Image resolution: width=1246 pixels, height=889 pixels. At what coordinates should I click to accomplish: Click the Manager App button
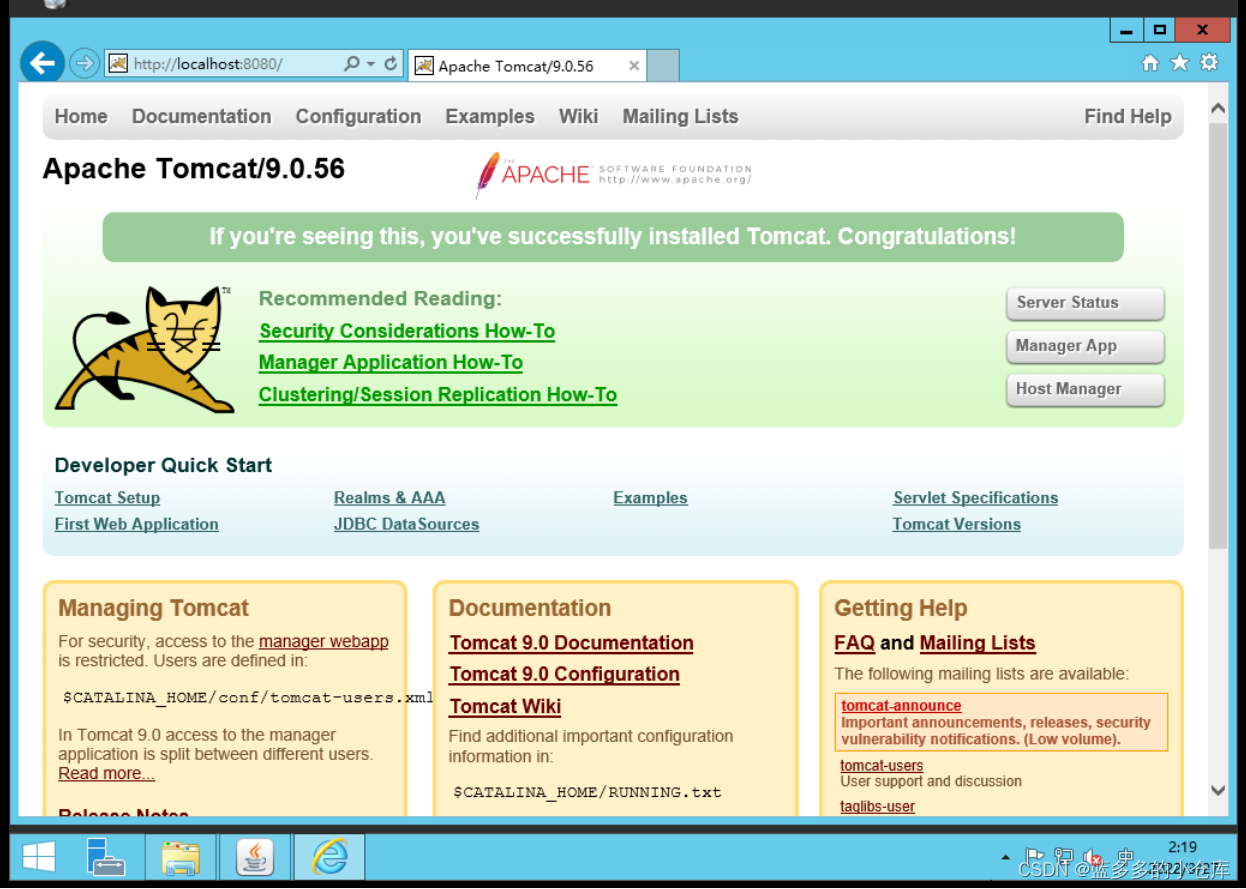[1085, 346]
